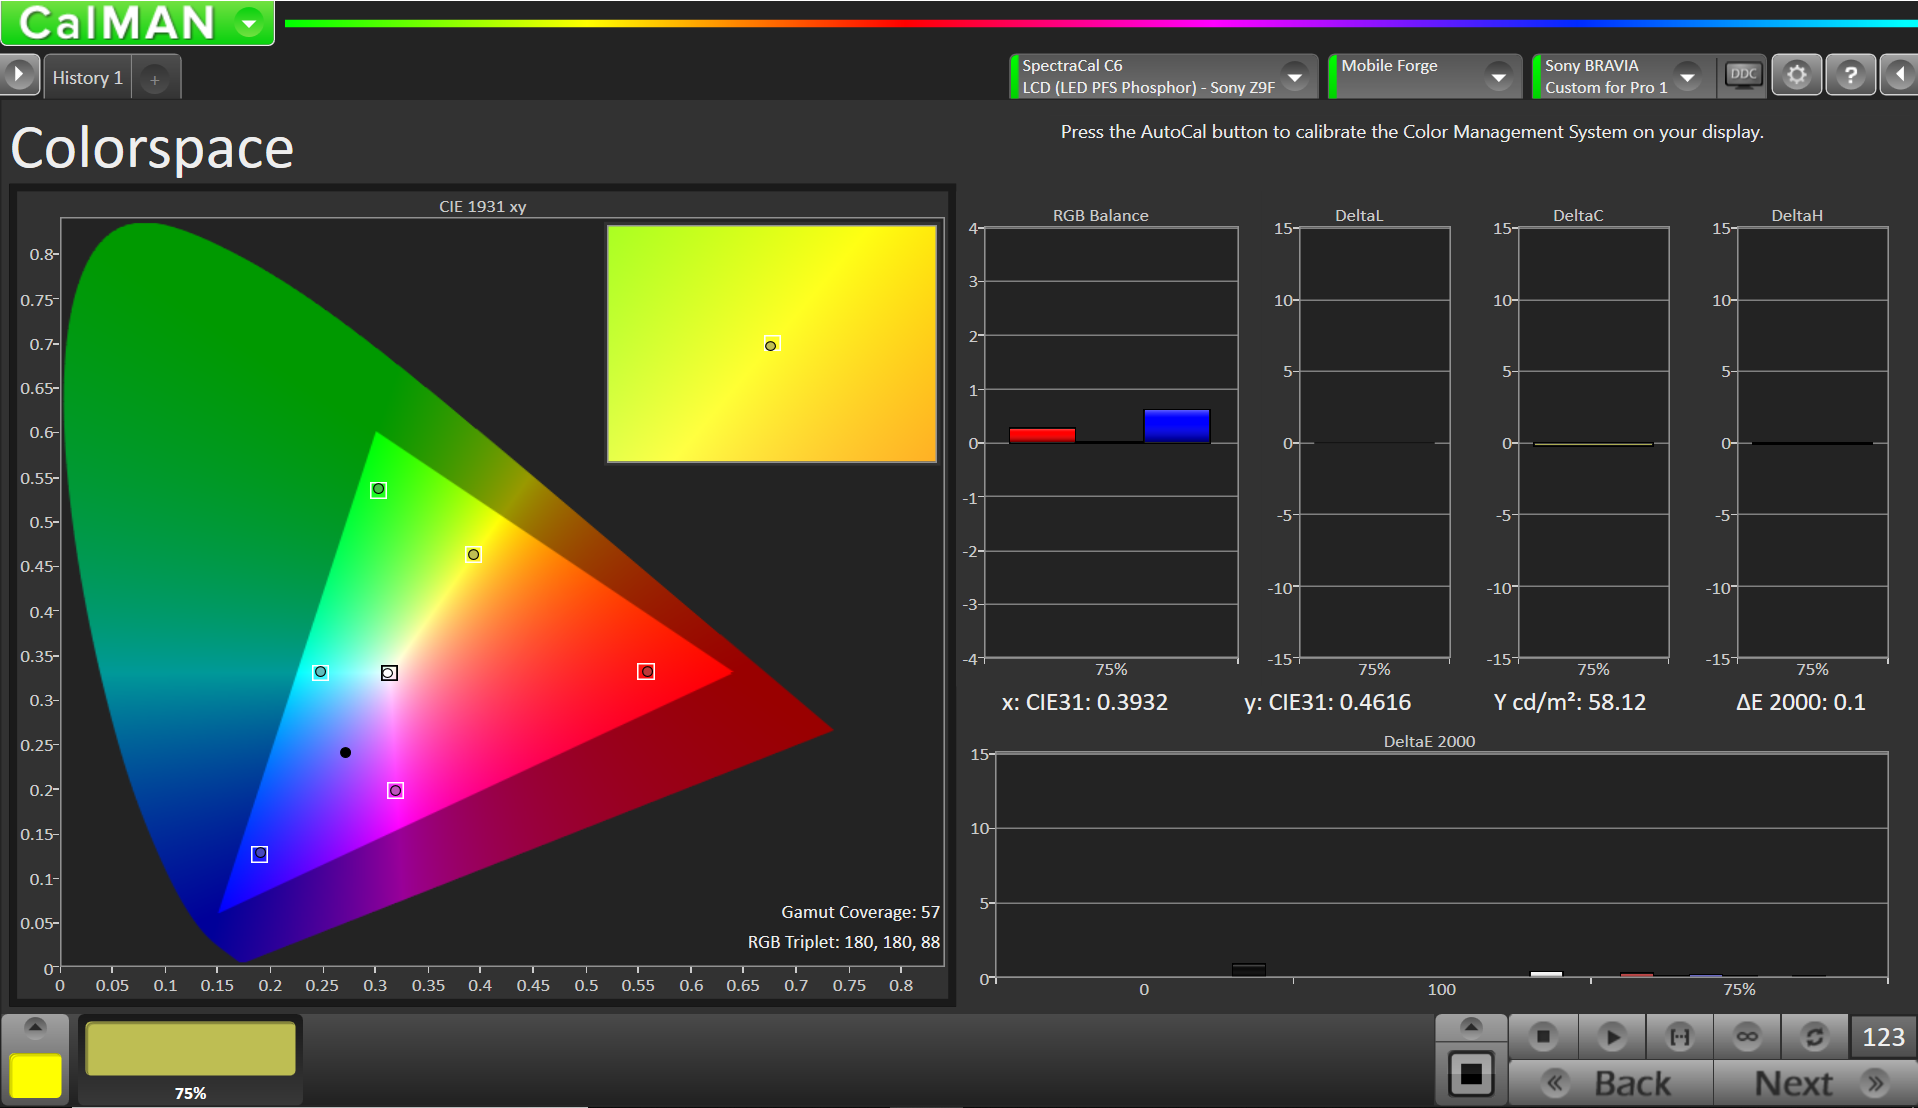Expand the Sony BRAVIA display dropdown
Image resolution: width=1918 pixels, height=1108 pixels.
[1687, 77]
